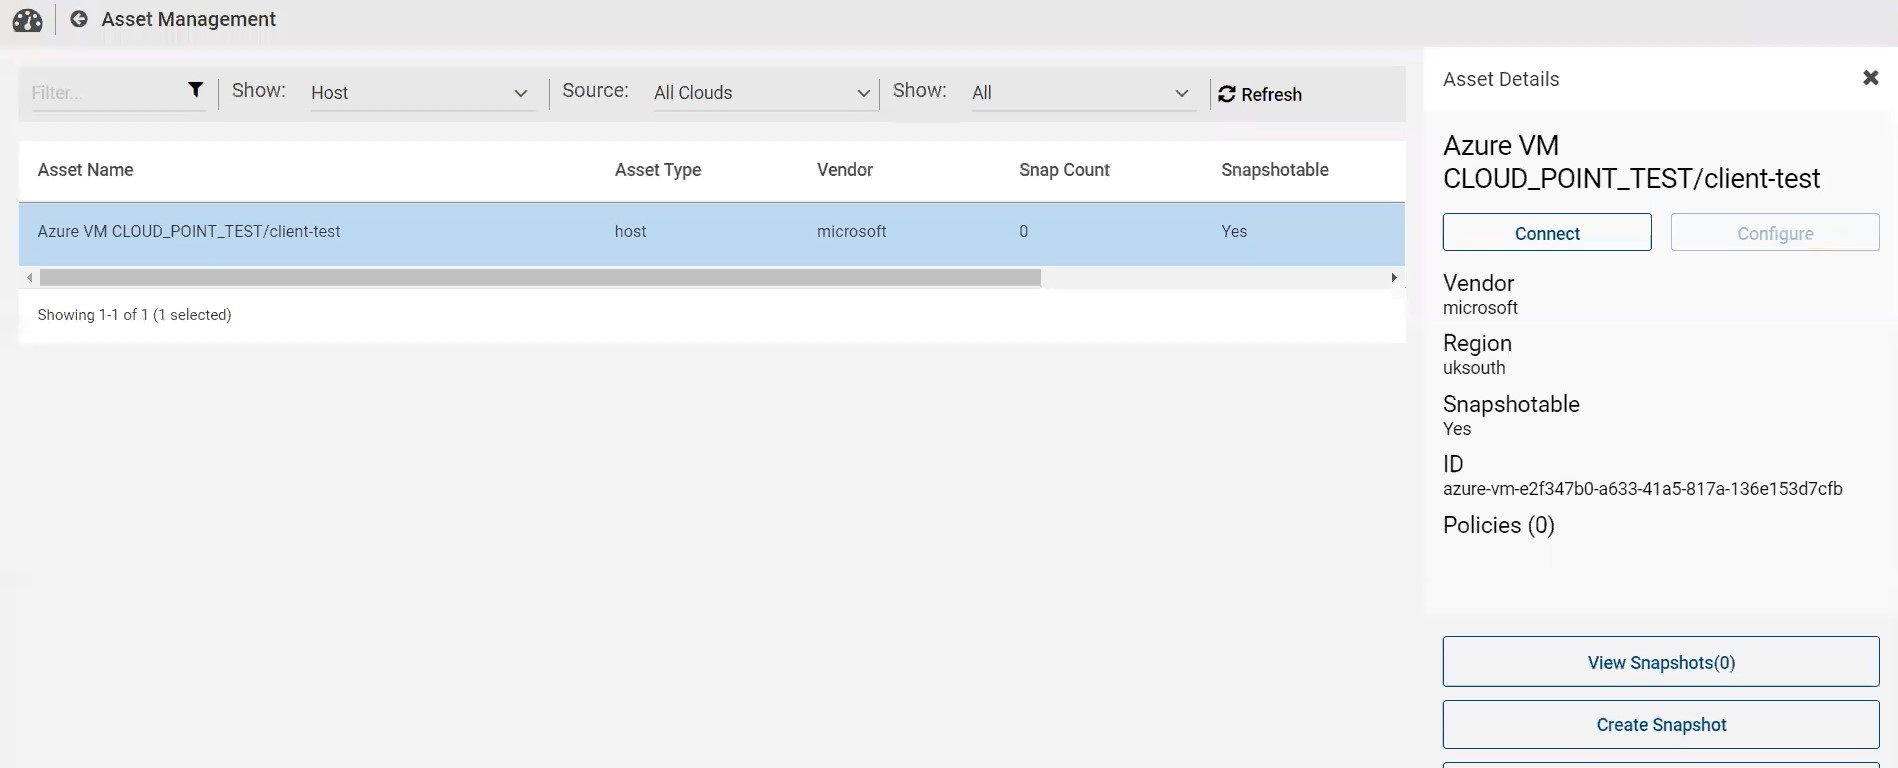This screenshot has width=1898, height=768.
Task: Click the Configure button
Action: pos(1775,233)
